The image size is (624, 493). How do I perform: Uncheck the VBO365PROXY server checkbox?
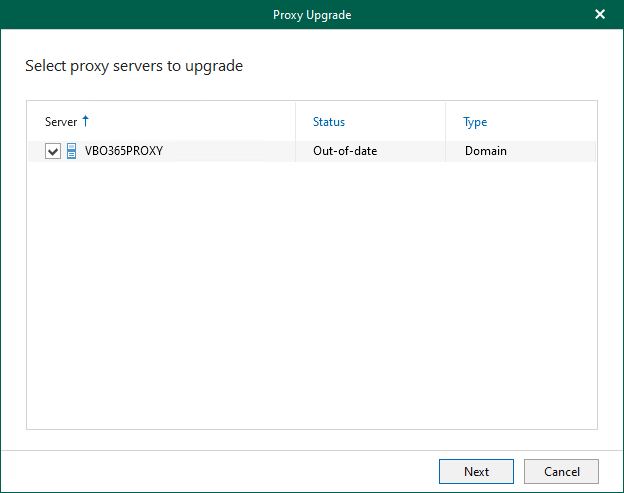click(53, 151)
